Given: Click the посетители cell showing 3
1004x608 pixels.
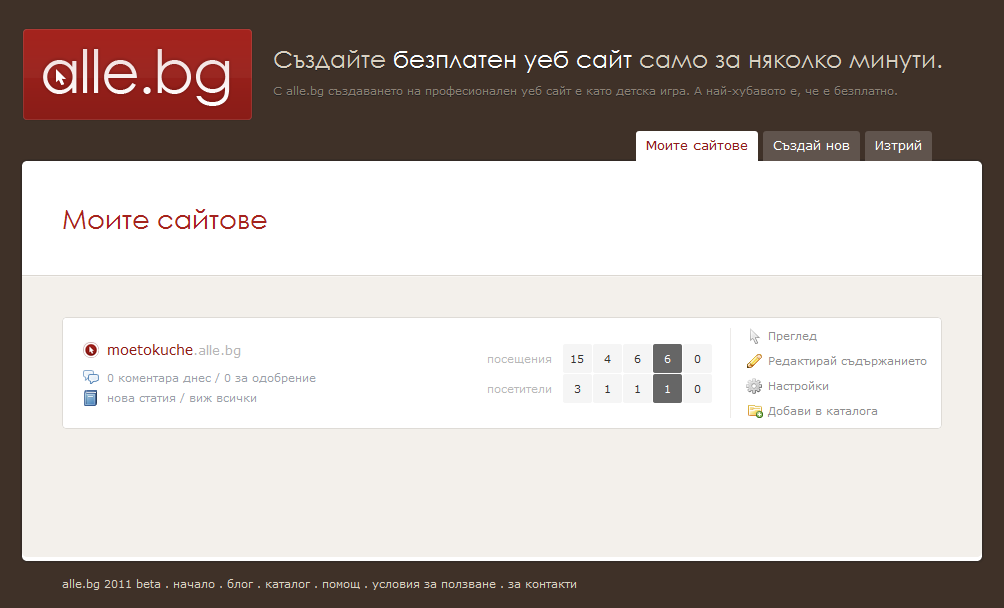Looking at the screenshot, I should [577, 389].
